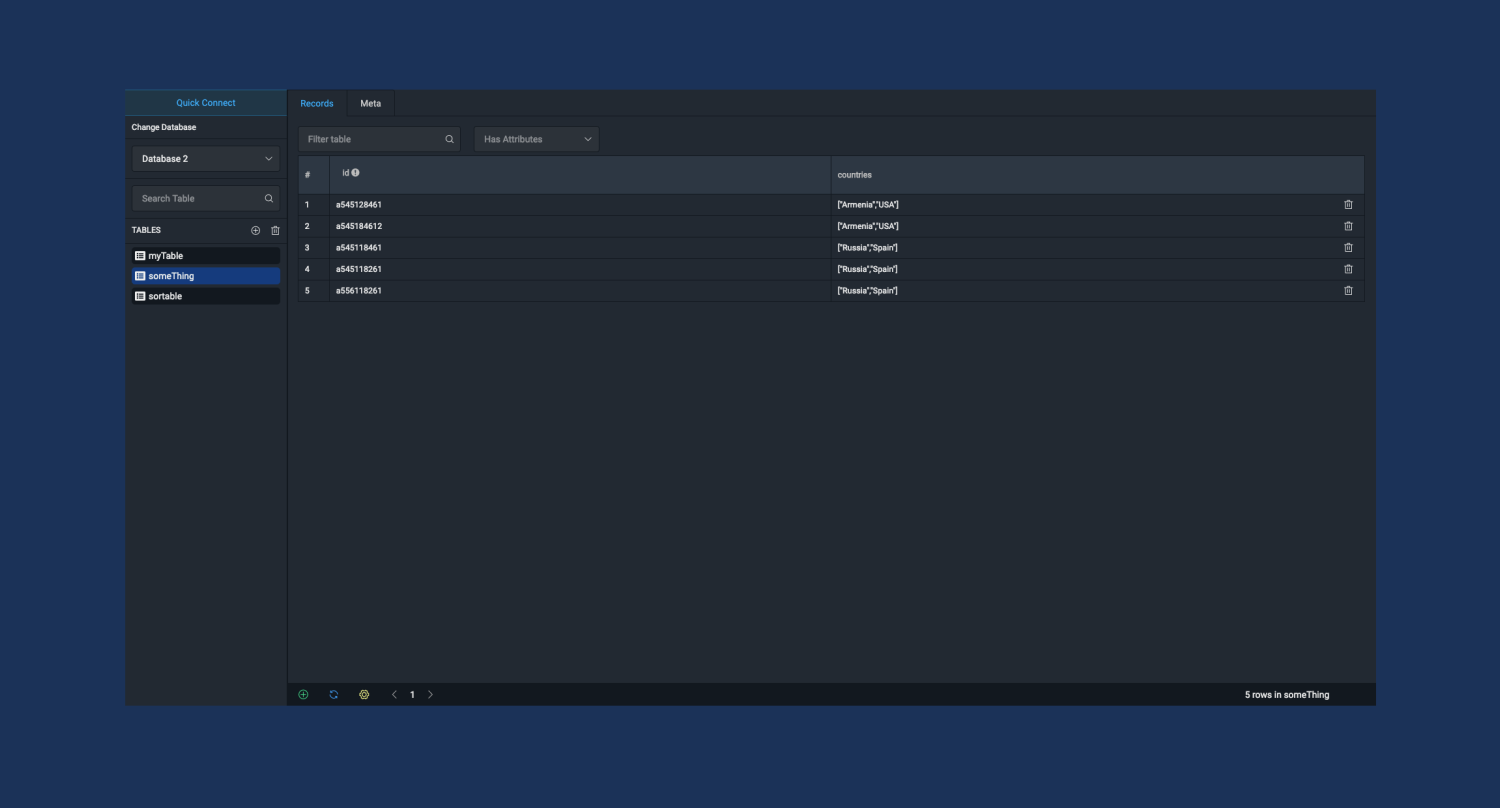Click the a545118261 id cell
Viewport: 1500px width, 808px height.
pyautogui.click(x=580, y=269)
